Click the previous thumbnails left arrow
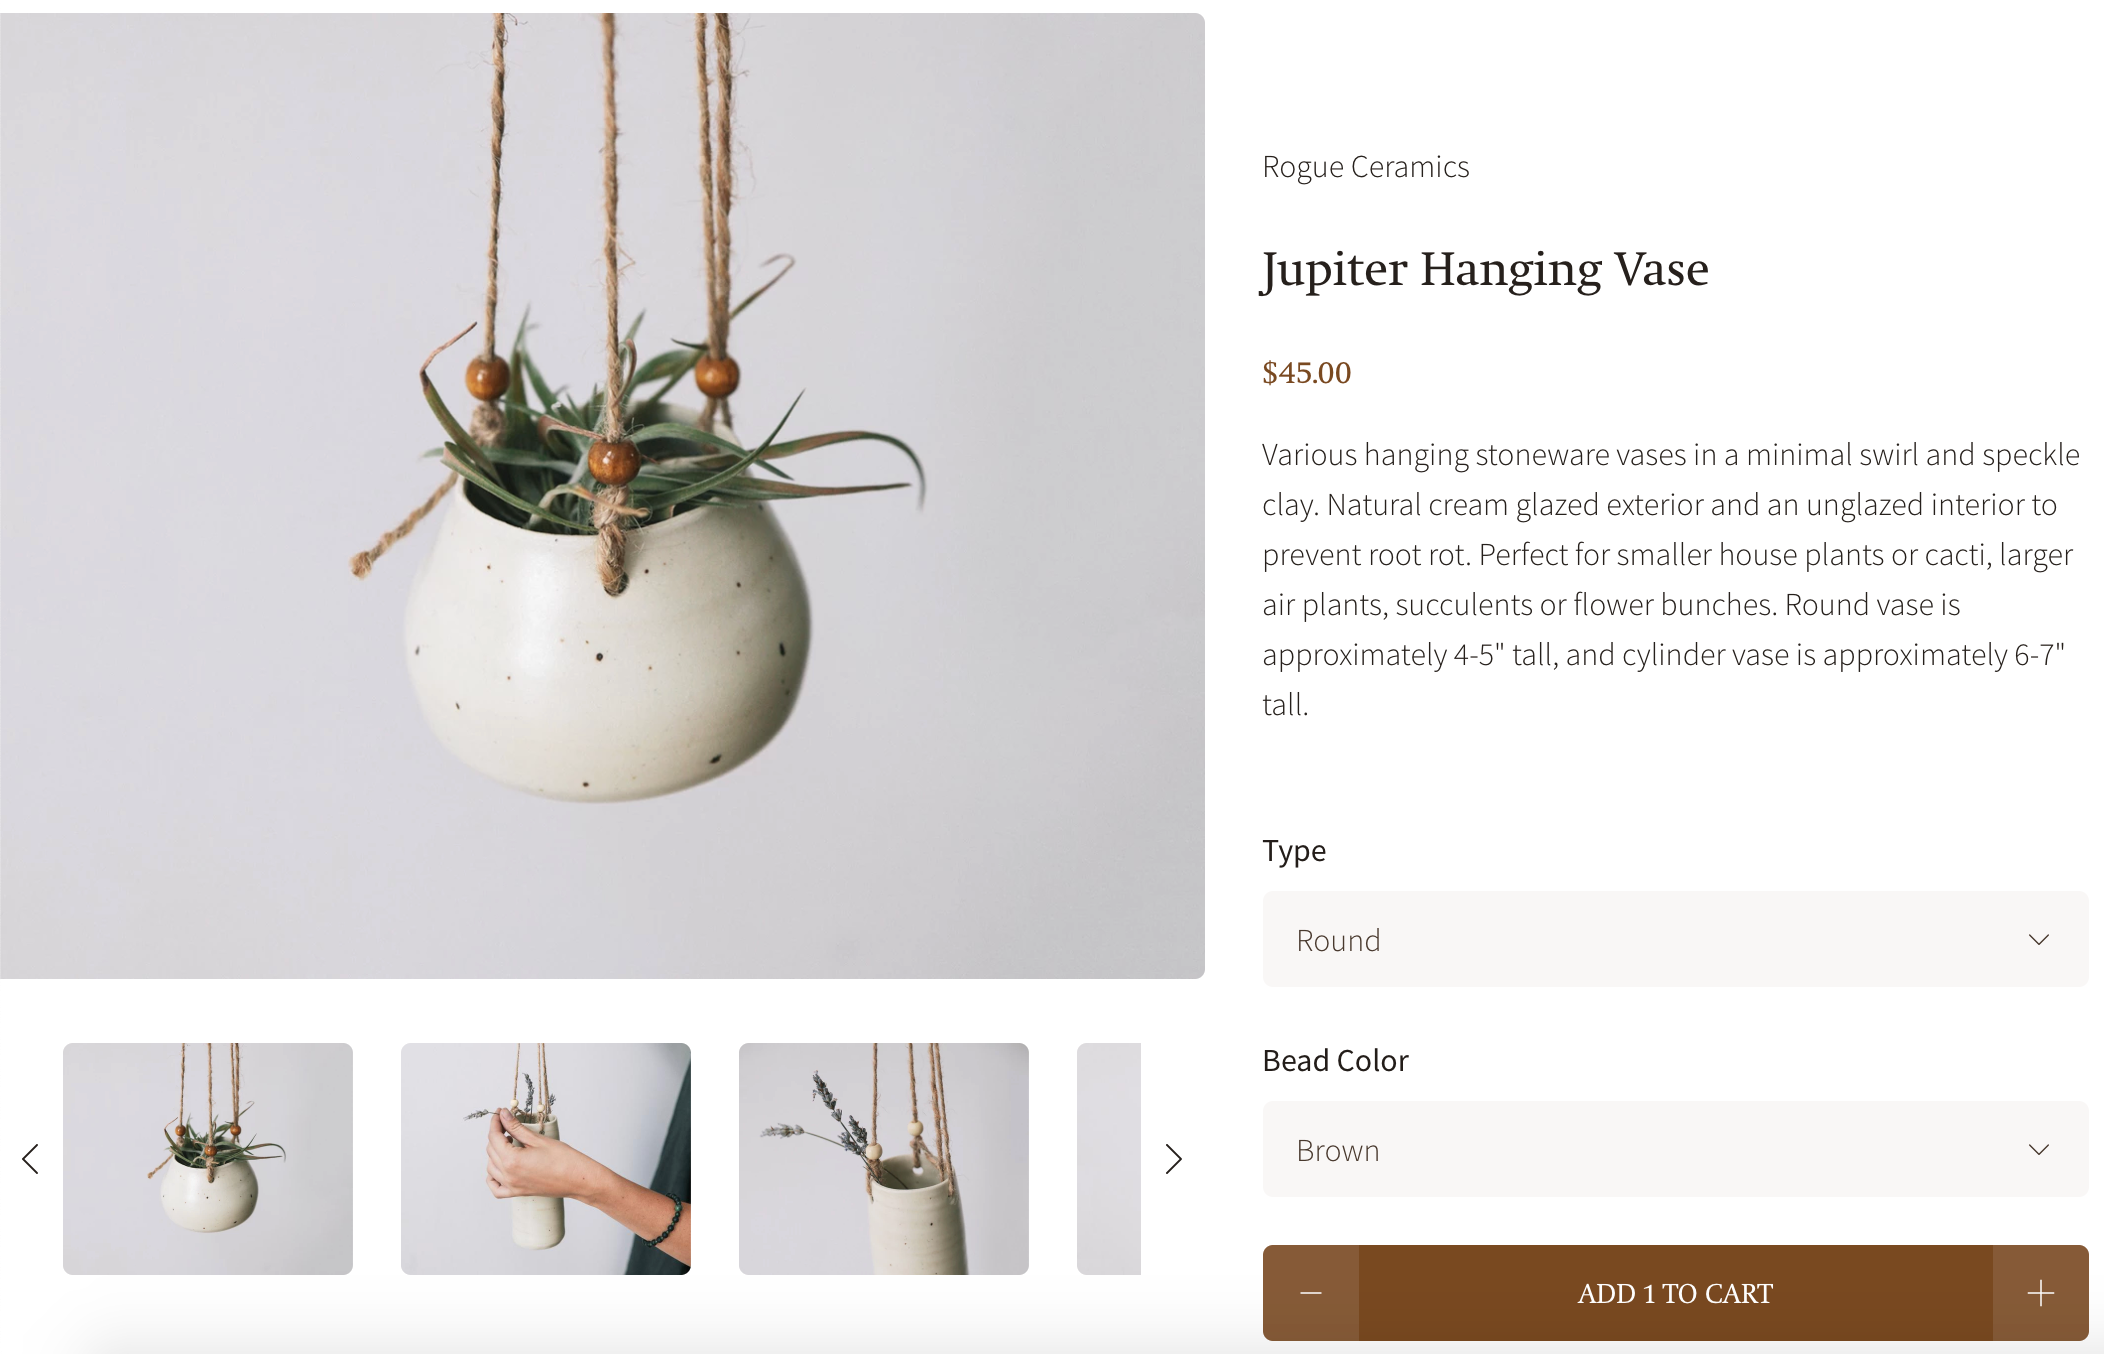Screen dimensions: 2104x1354 coord(30,1159)
